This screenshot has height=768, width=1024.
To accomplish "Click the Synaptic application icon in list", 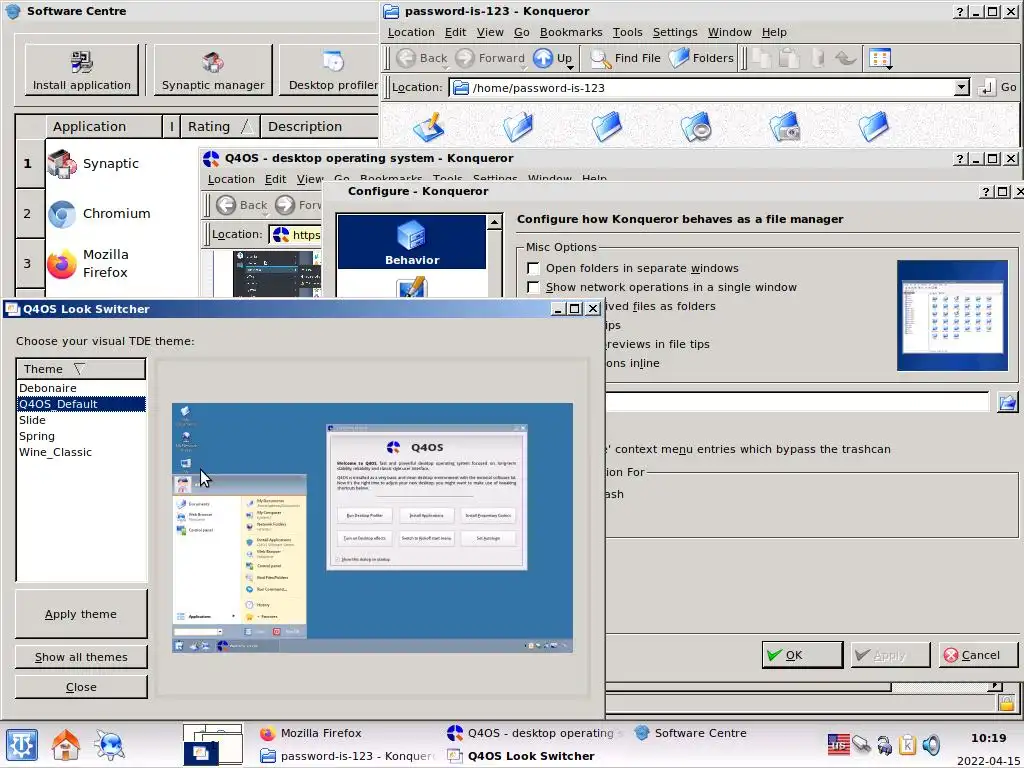I will click(62, 163).
